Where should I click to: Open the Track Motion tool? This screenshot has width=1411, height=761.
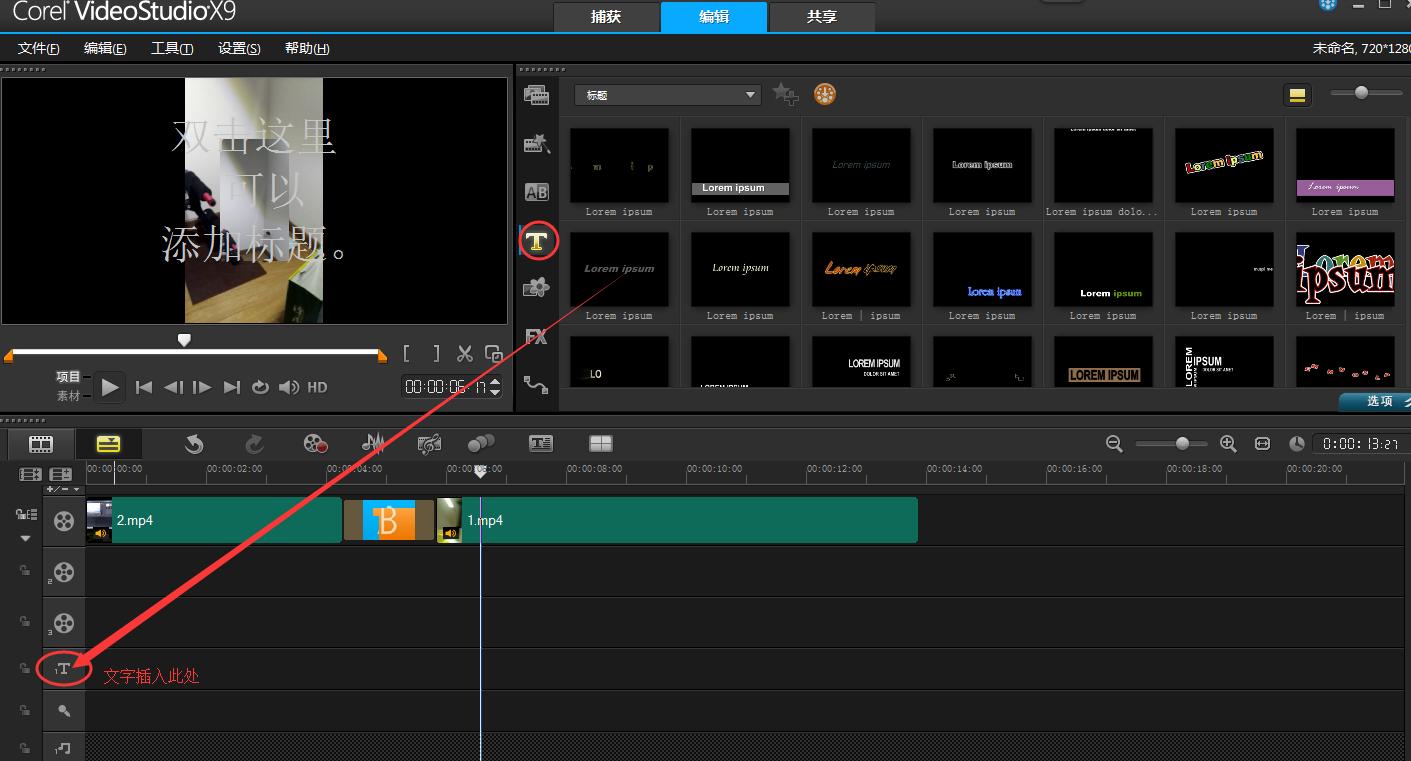482,443
